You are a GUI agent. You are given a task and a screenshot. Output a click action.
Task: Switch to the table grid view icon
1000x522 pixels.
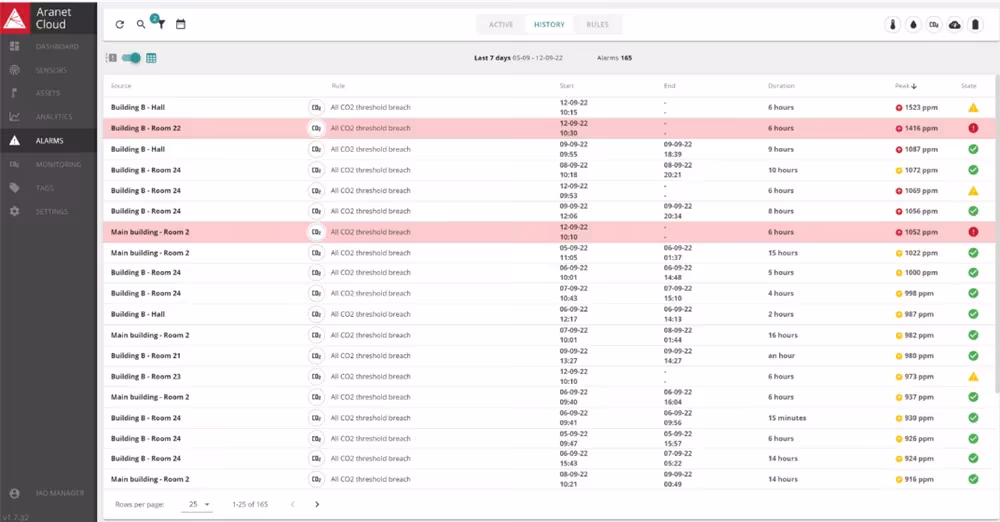[x=151, y=58]
